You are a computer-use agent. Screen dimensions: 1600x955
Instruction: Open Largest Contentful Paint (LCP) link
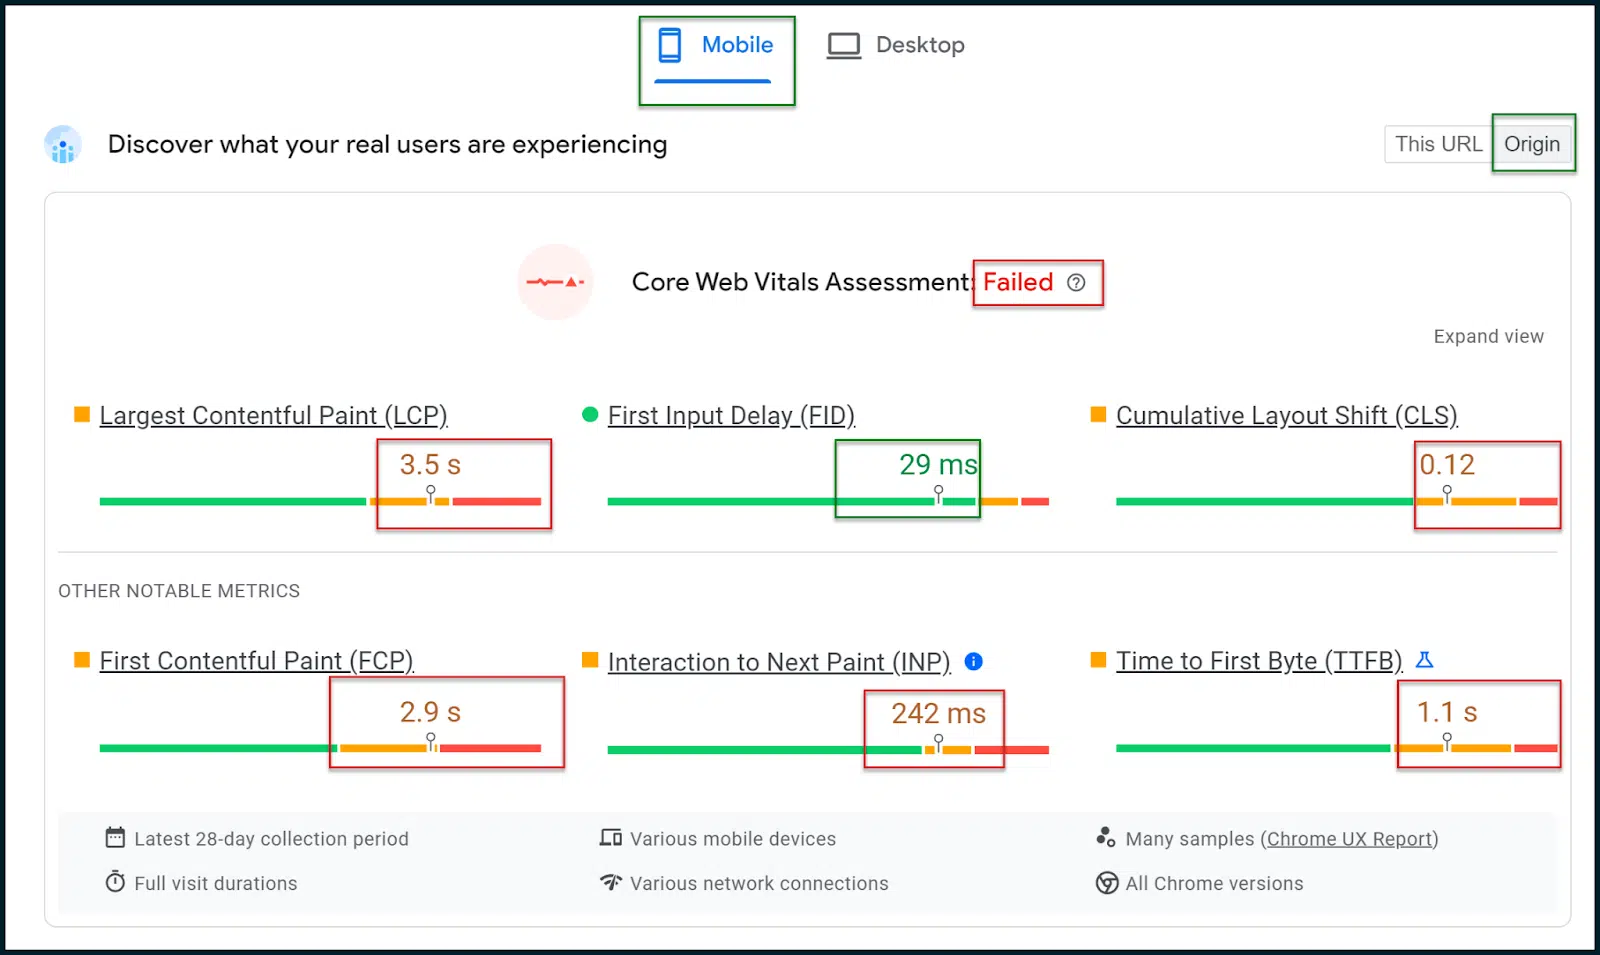coord(273,415)
